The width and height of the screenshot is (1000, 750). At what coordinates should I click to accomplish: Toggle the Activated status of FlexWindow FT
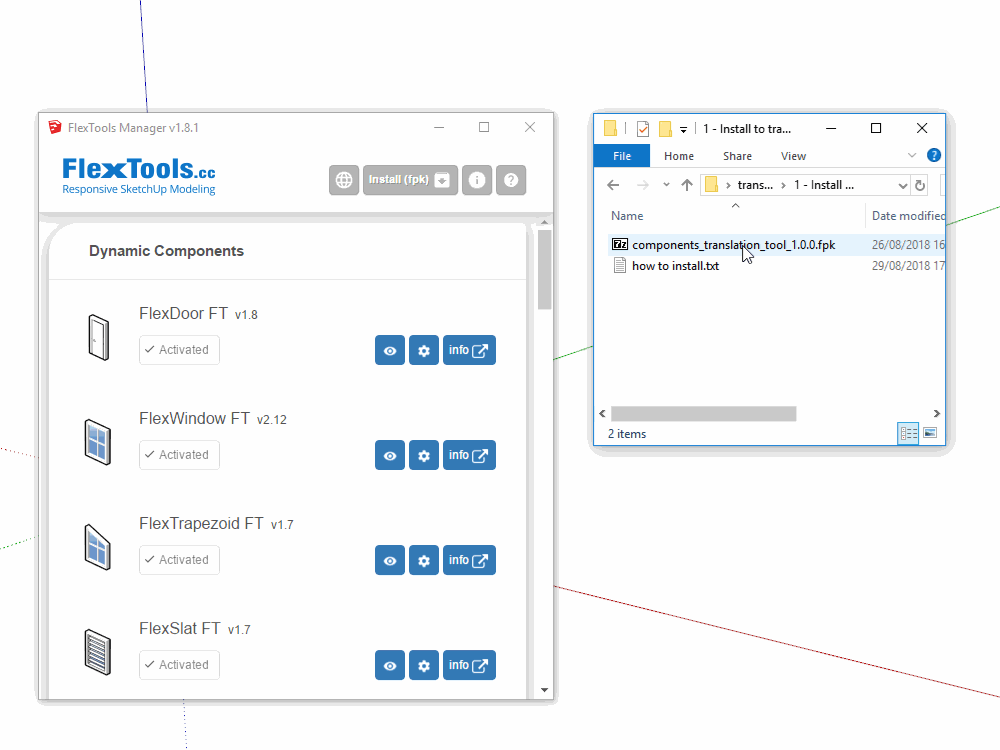(179, 455)
